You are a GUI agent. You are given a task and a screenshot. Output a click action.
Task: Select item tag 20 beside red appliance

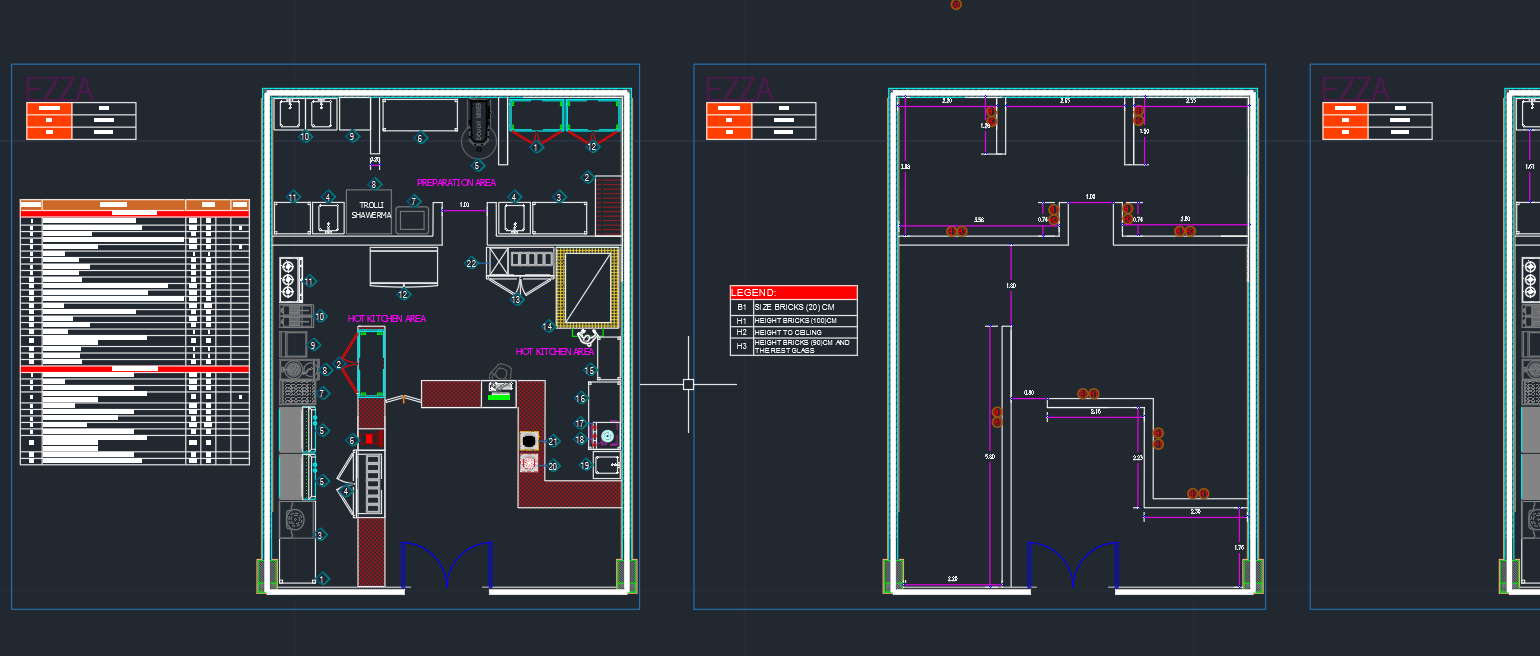(x=553, y=466)
